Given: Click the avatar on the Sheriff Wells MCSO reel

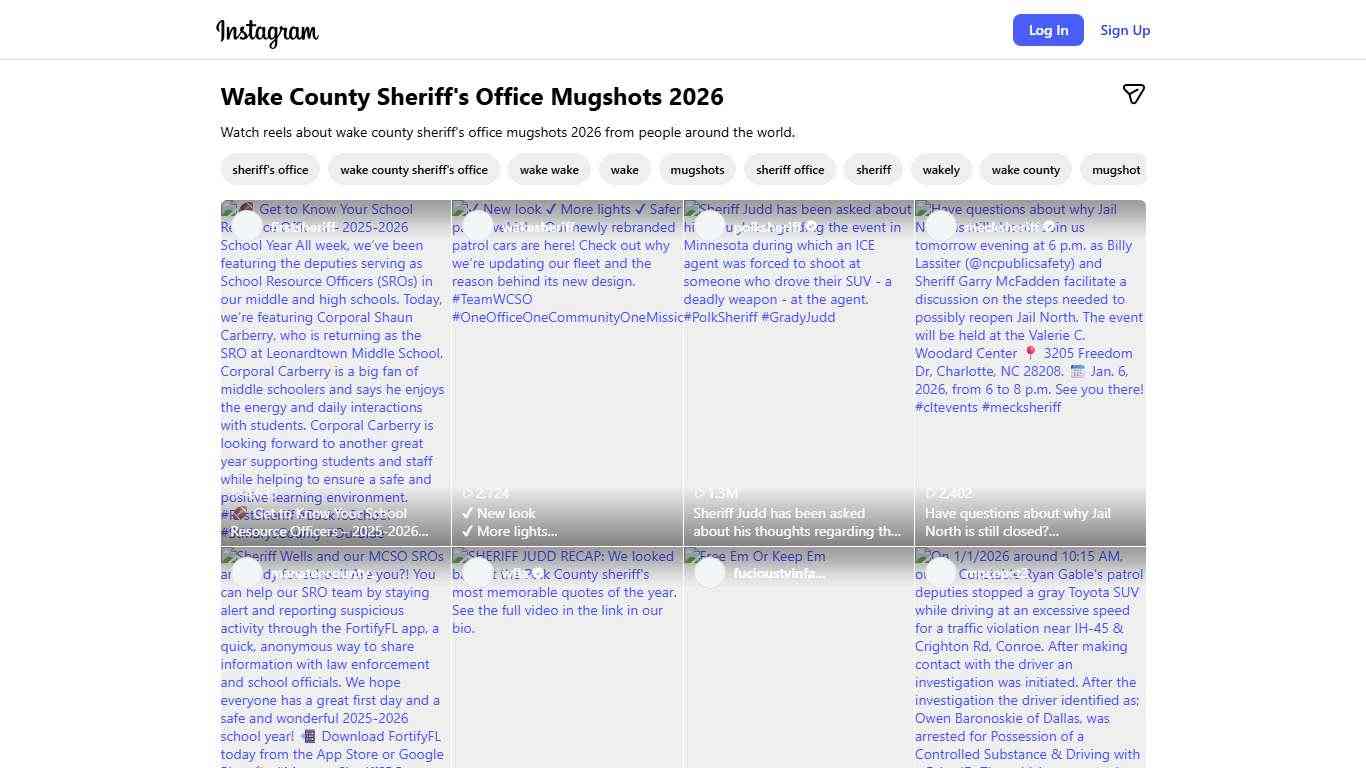Looking at the screenshot, I should 246,572.
